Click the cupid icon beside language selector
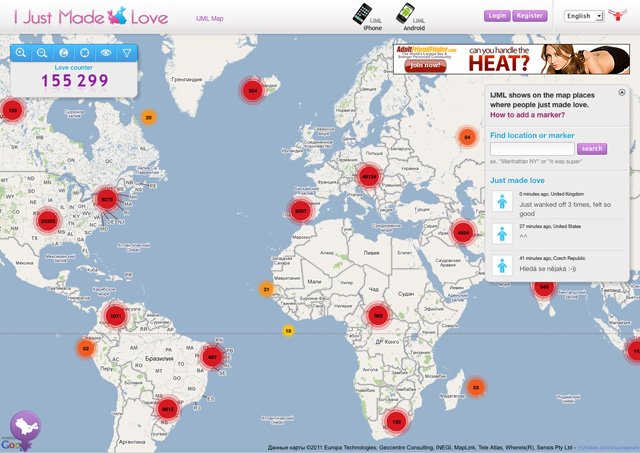This screenshot has height=453, width=640. click(618, 16)
